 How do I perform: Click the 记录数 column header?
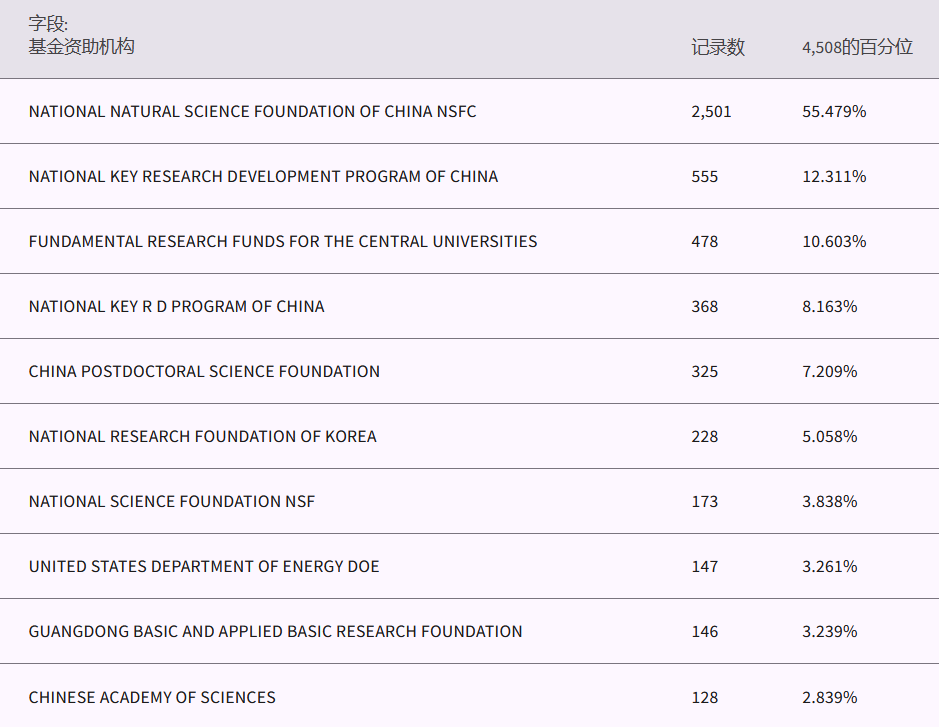pos(717,47)
